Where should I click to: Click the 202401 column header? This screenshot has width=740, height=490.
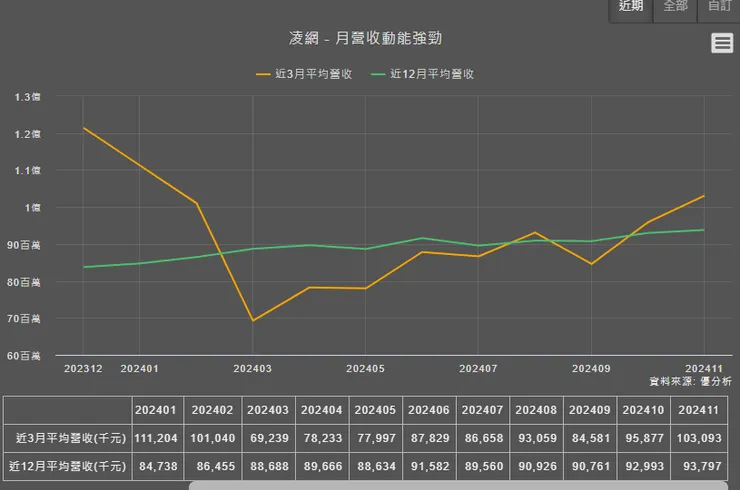pyautogui.click(x=156, y=410)
